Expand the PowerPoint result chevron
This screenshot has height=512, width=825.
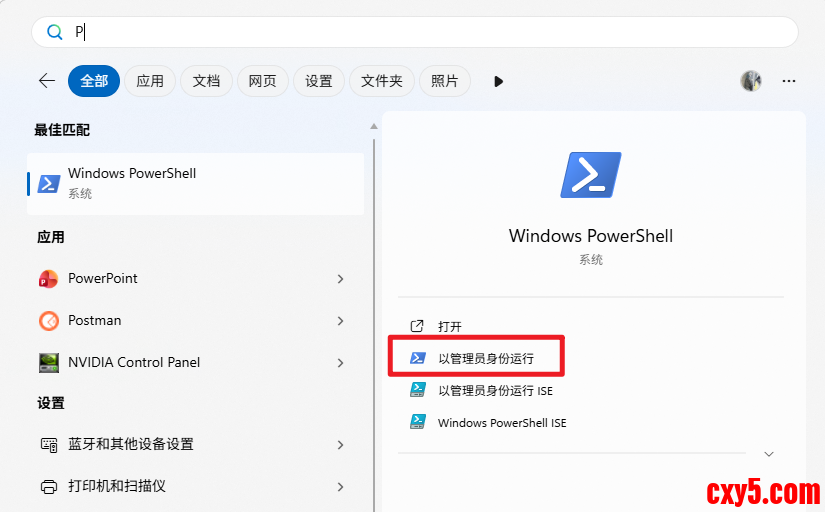(x=340, y=279)
